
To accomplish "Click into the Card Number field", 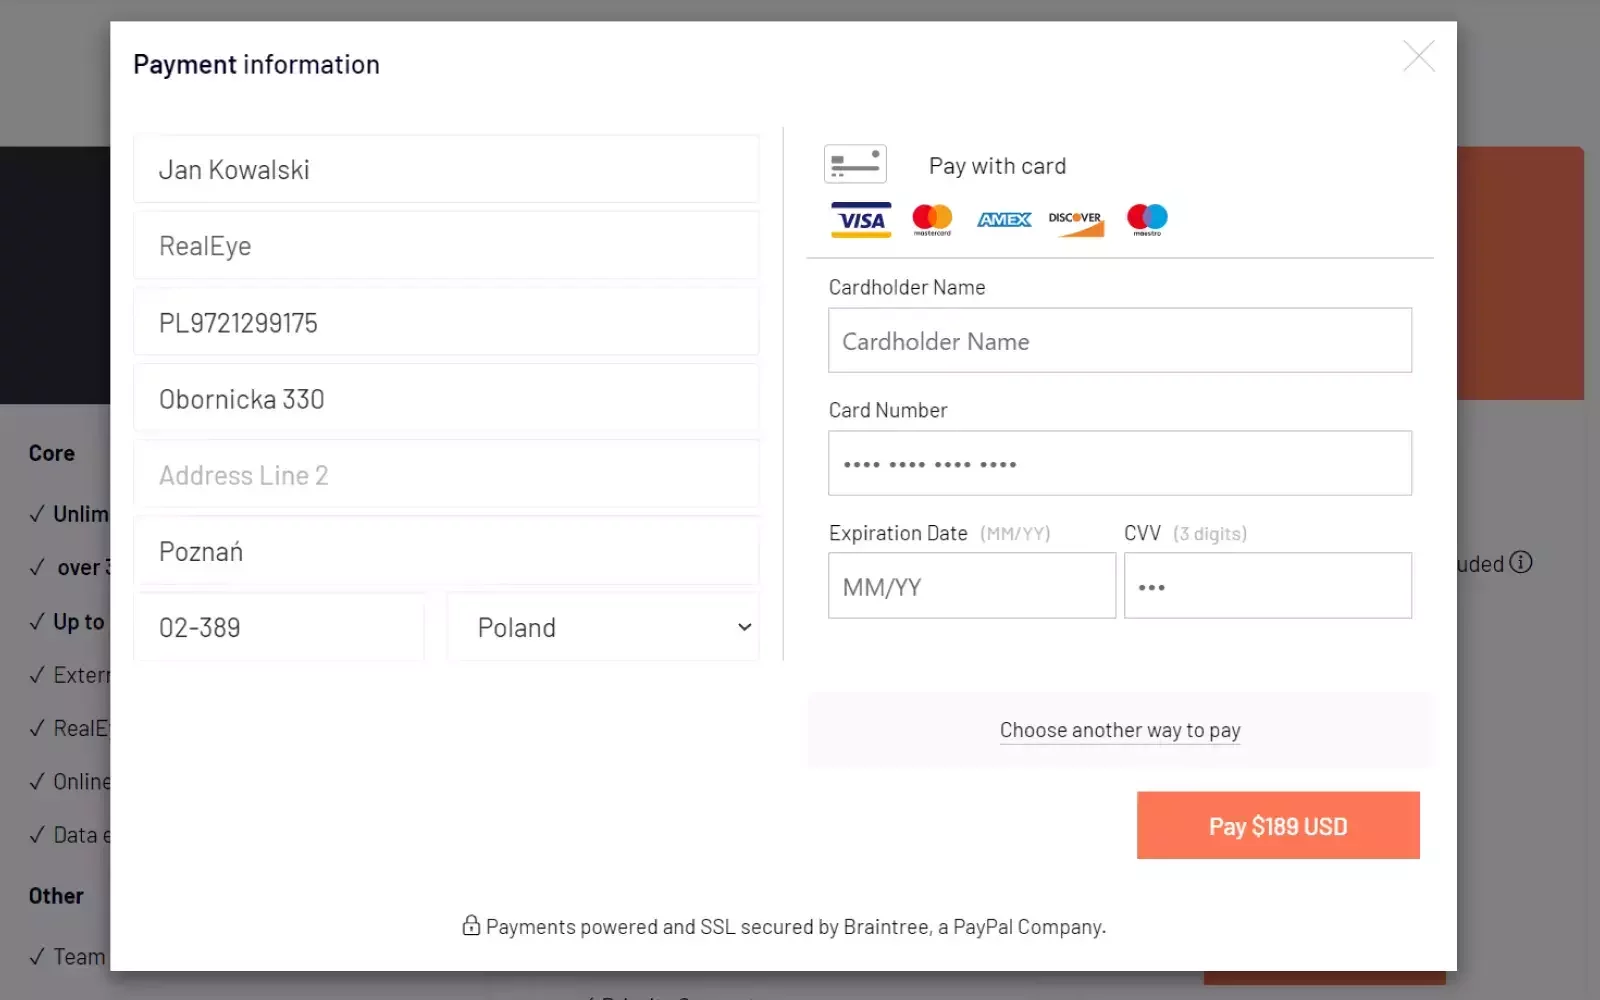I will [1120, 464].
